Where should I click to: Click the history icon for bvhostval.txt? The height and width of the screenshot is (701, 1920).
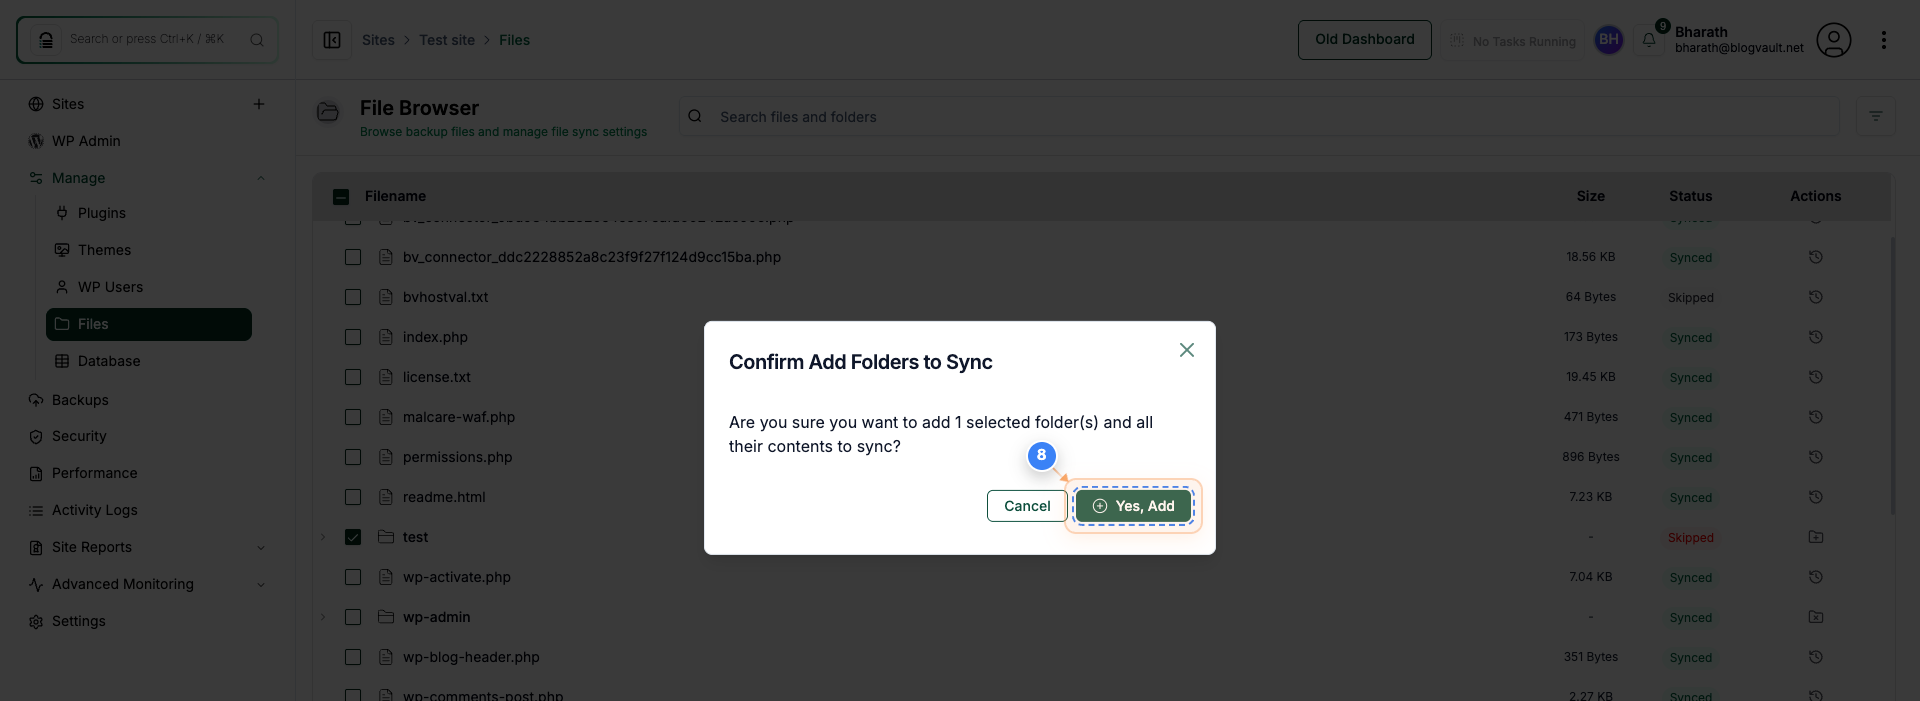[1816, 297]
